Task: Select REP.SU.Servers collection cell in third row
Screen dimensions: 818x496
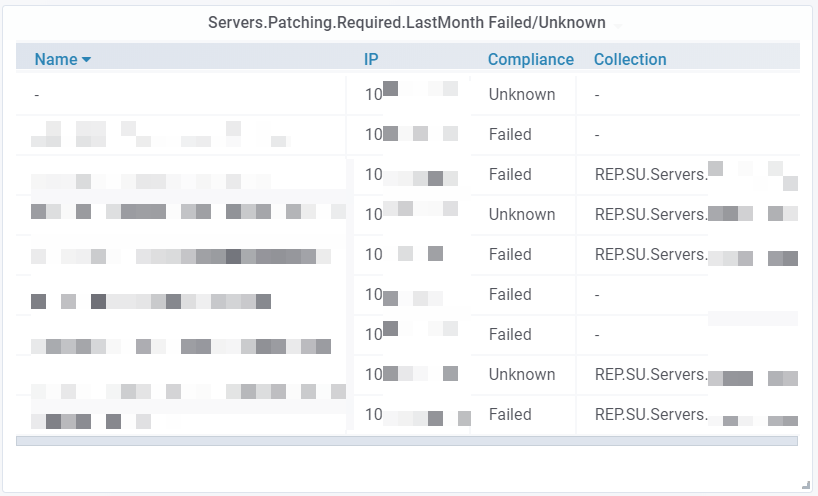Action: point(651,175)
